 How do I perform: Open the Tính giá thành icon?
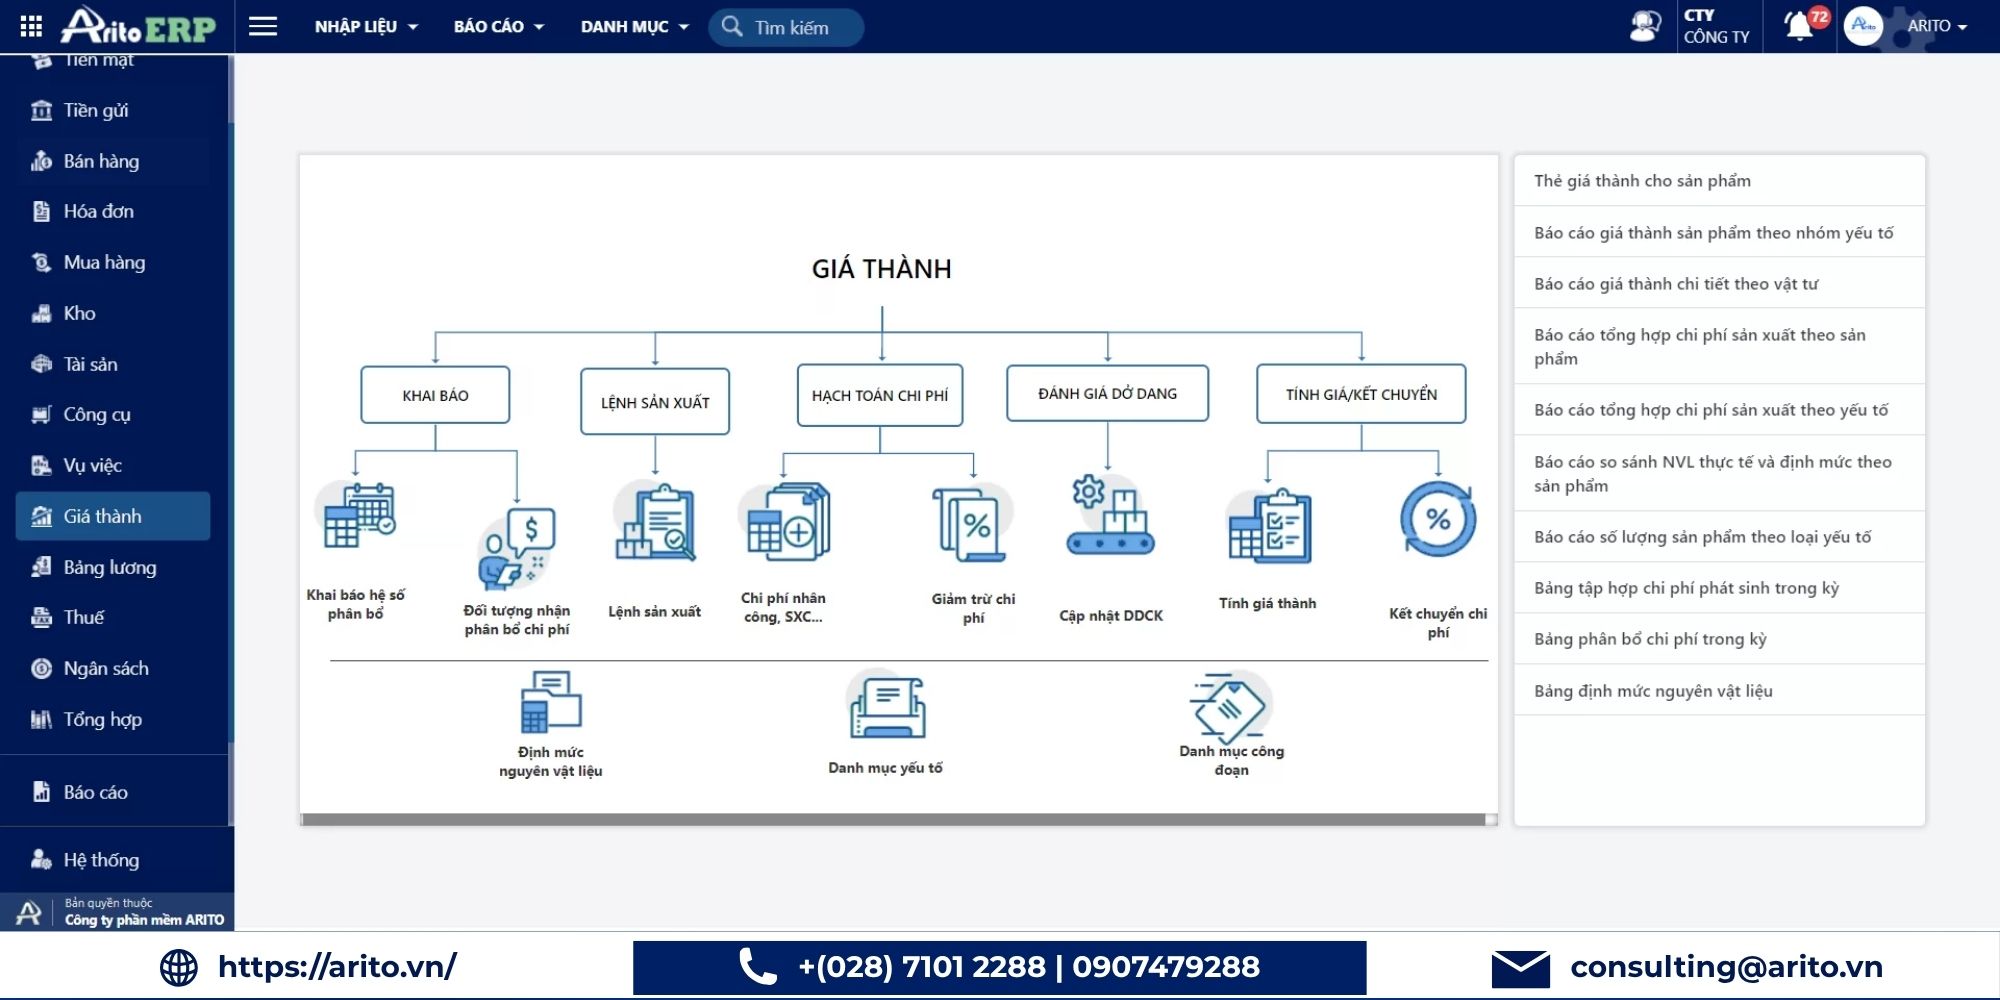pyautogui.click(x=1268, y=526)
